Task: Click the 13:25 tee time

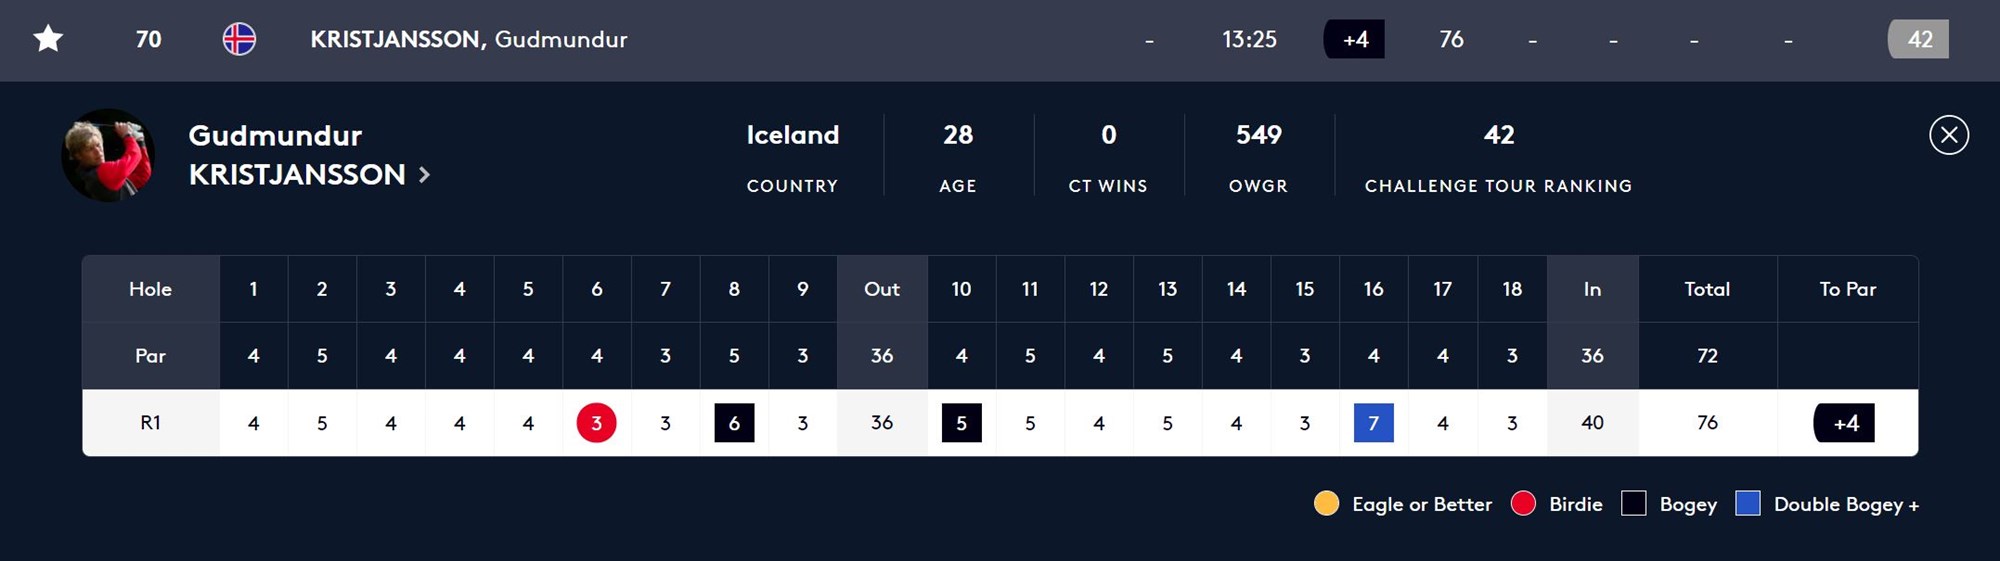Action: [x=1249, y=39]
